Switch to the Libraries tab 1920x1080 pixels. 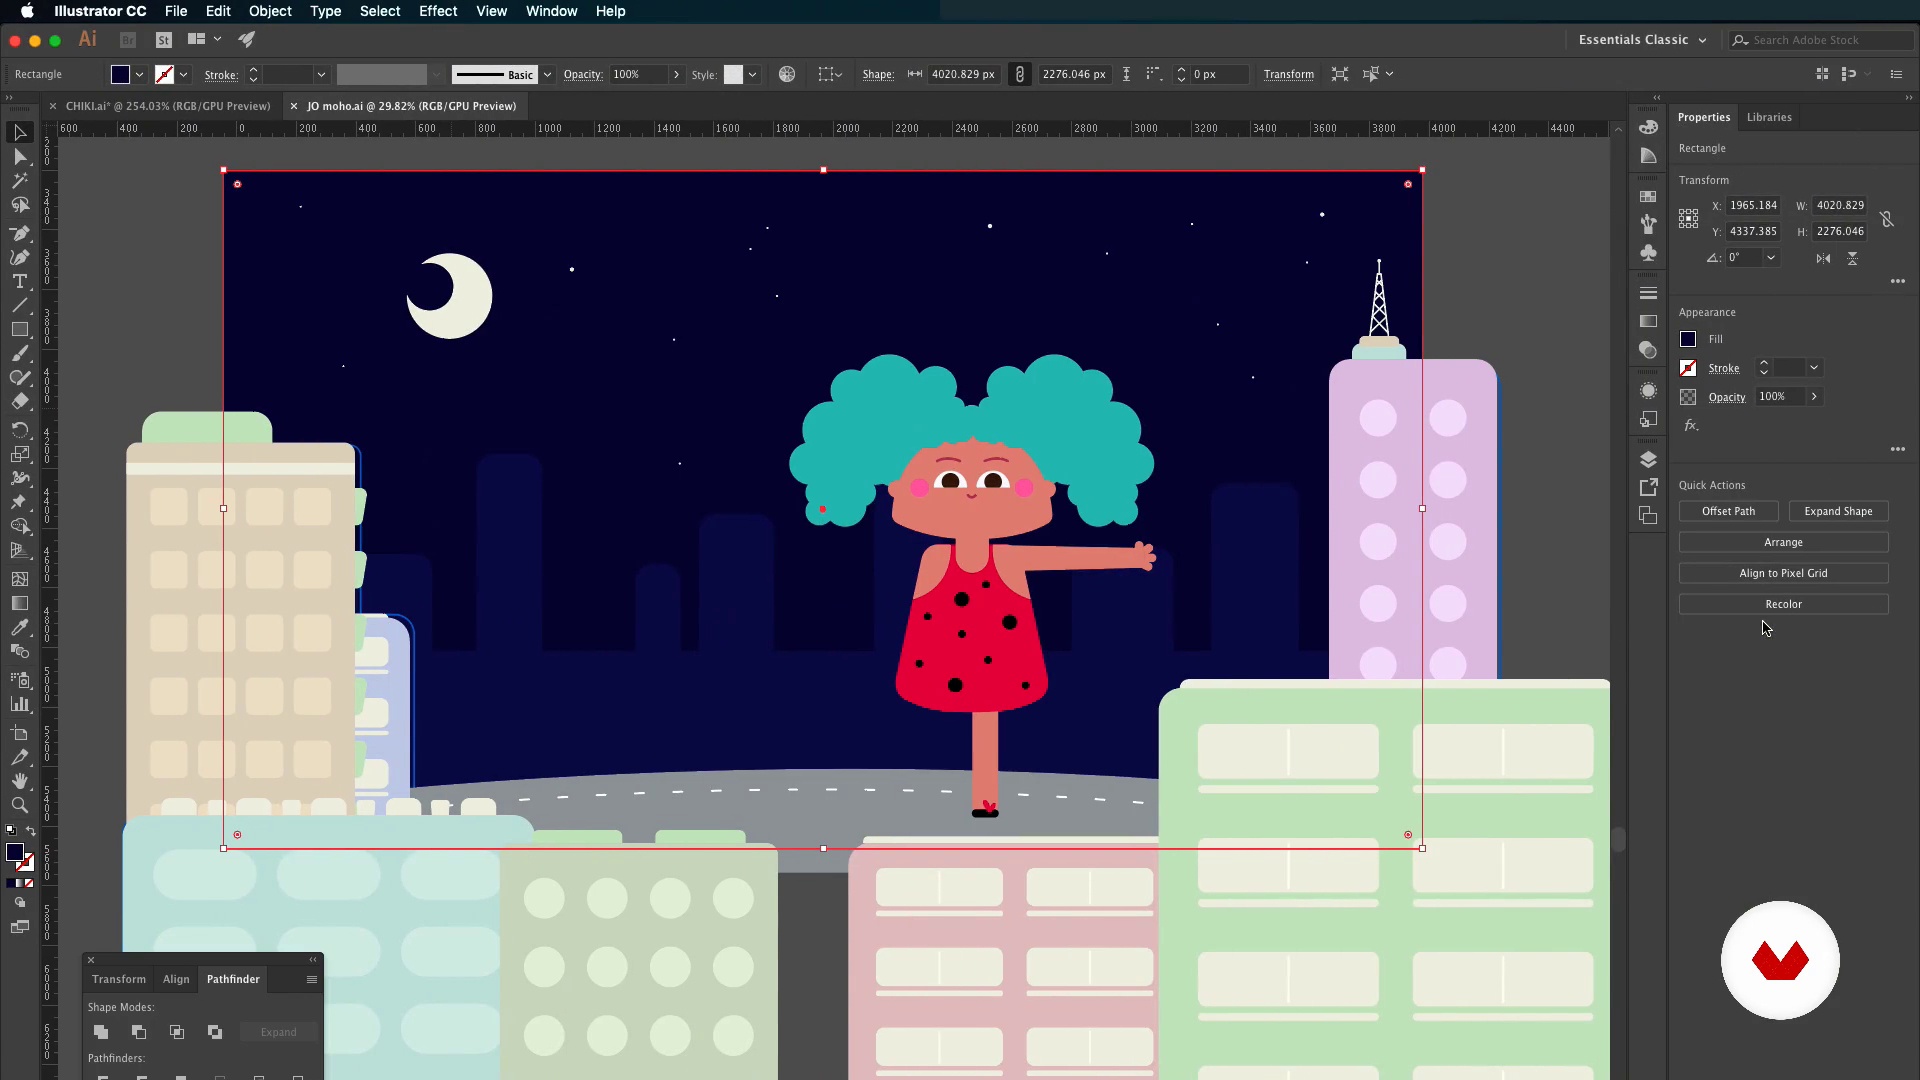(1769, 117)
